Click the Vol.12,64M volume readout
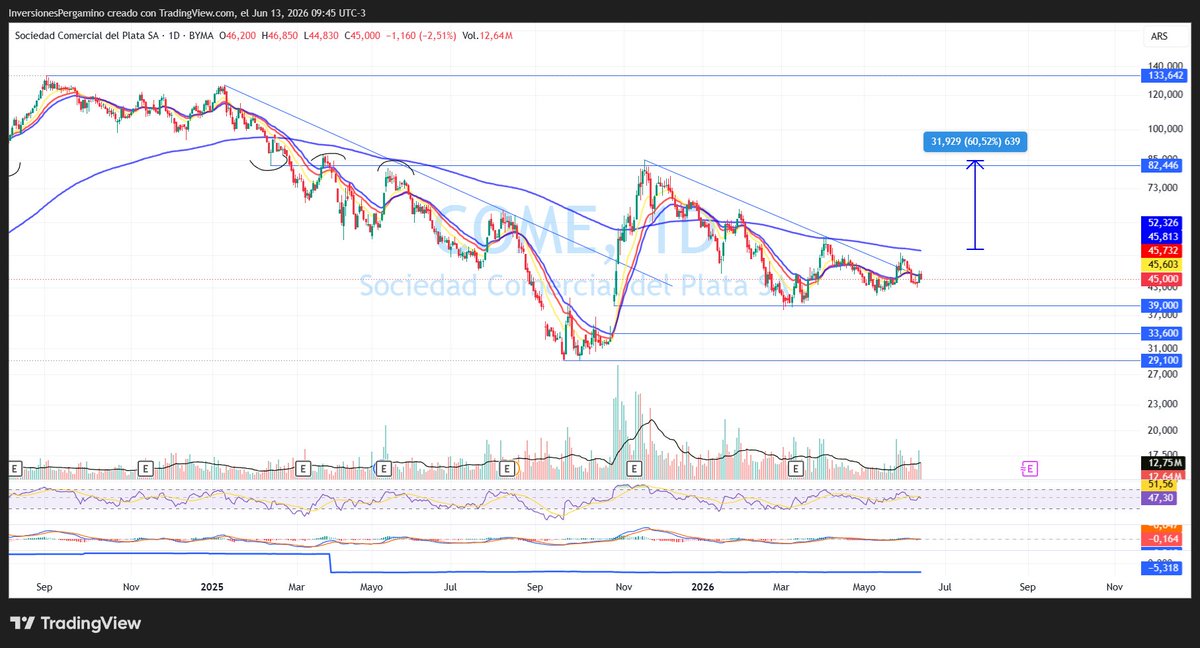This screenshot has width=1200, height=648. tap(487, 36)
